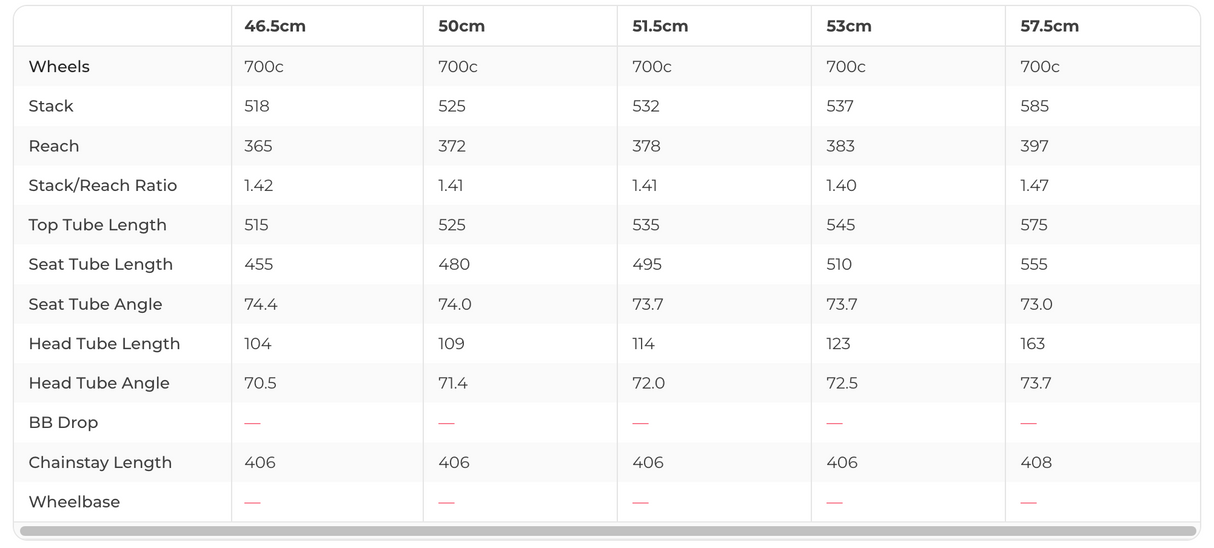The image size is (1214, 548).
Task: Select the 51.5cm column header
Action: [x=660, y=27]
